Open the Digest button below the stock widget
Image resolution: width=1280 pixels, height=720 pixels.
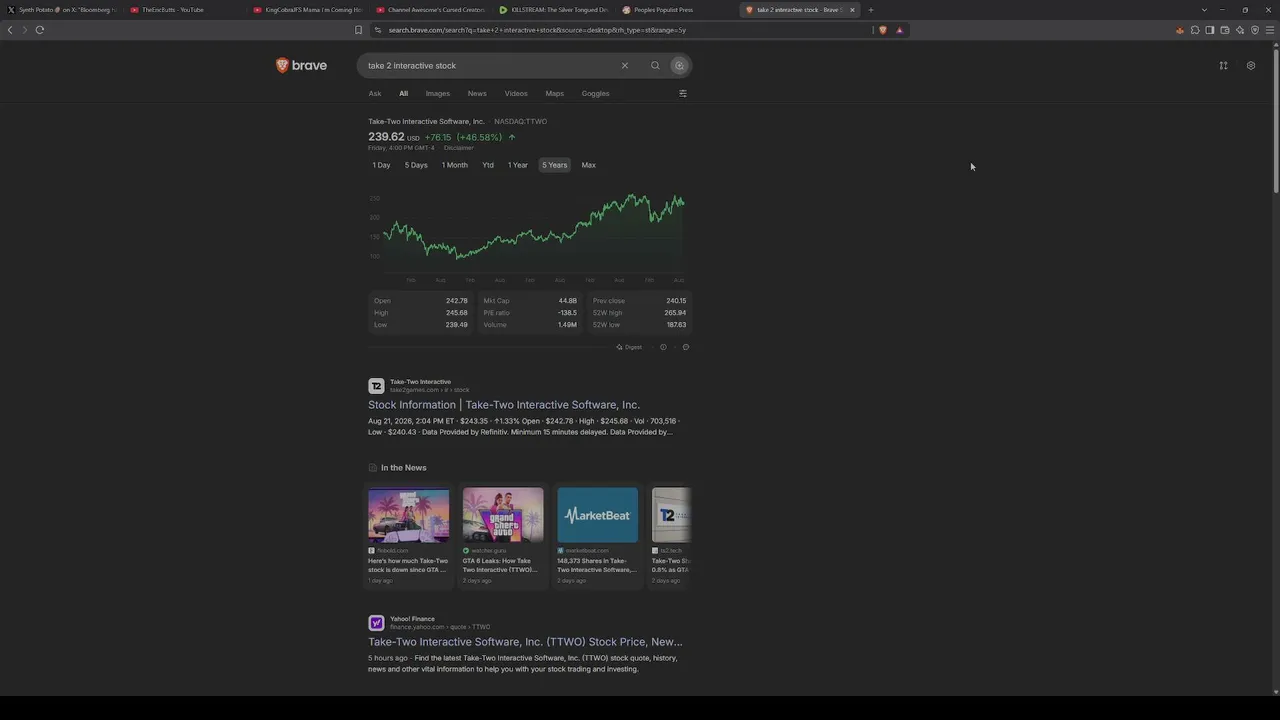629,347
